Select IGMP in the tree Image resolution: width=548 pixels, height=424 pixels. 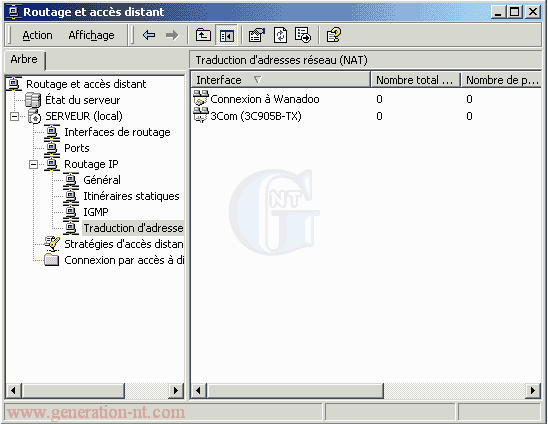point(96,212)
